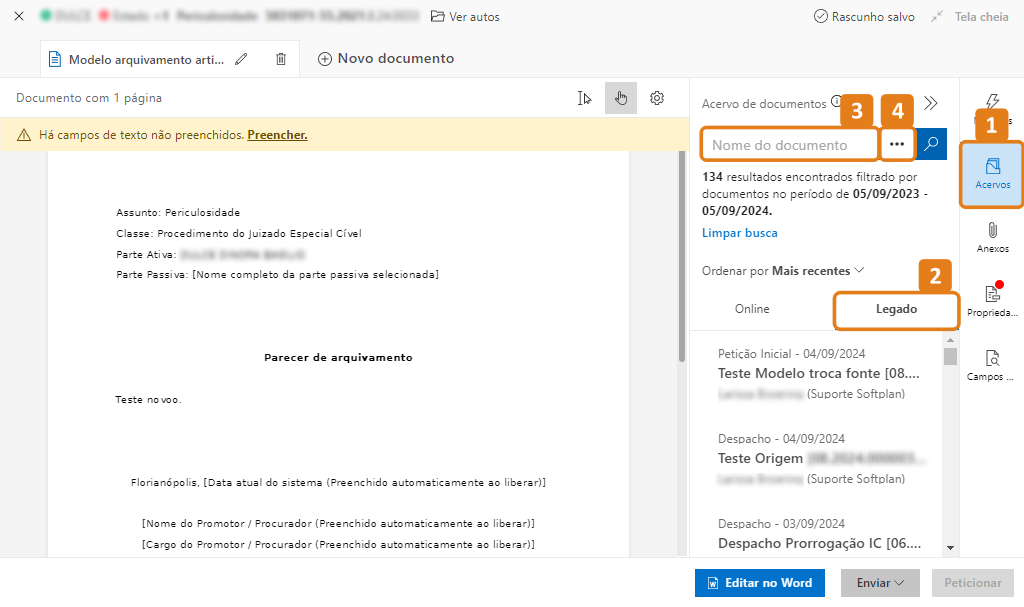Focus the Nome do documento search field

[789, 145]
